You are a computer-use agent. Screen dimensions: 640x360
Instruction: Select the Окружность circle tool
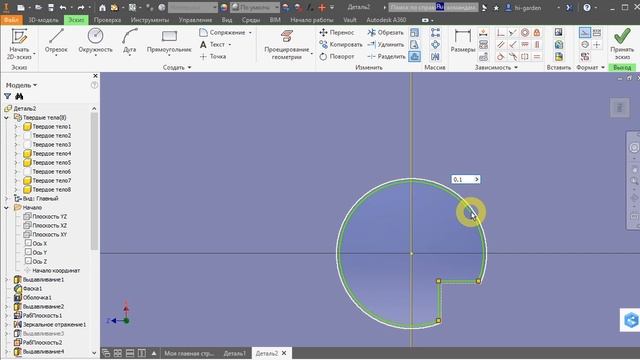[95, 41]
